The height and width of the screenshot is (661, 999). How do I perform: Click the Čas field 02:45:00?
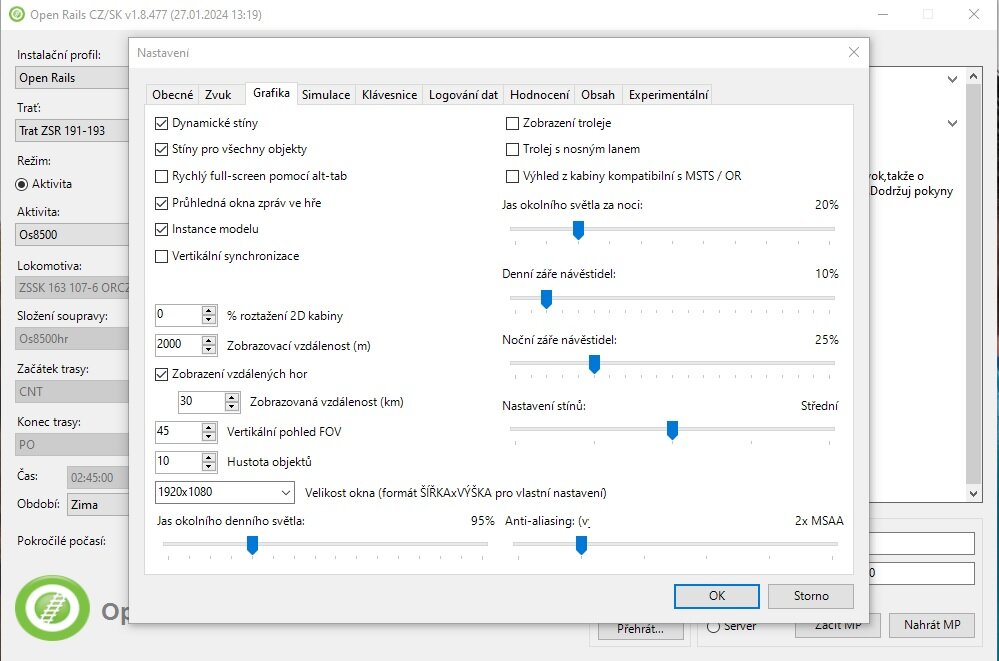(98, 477)
